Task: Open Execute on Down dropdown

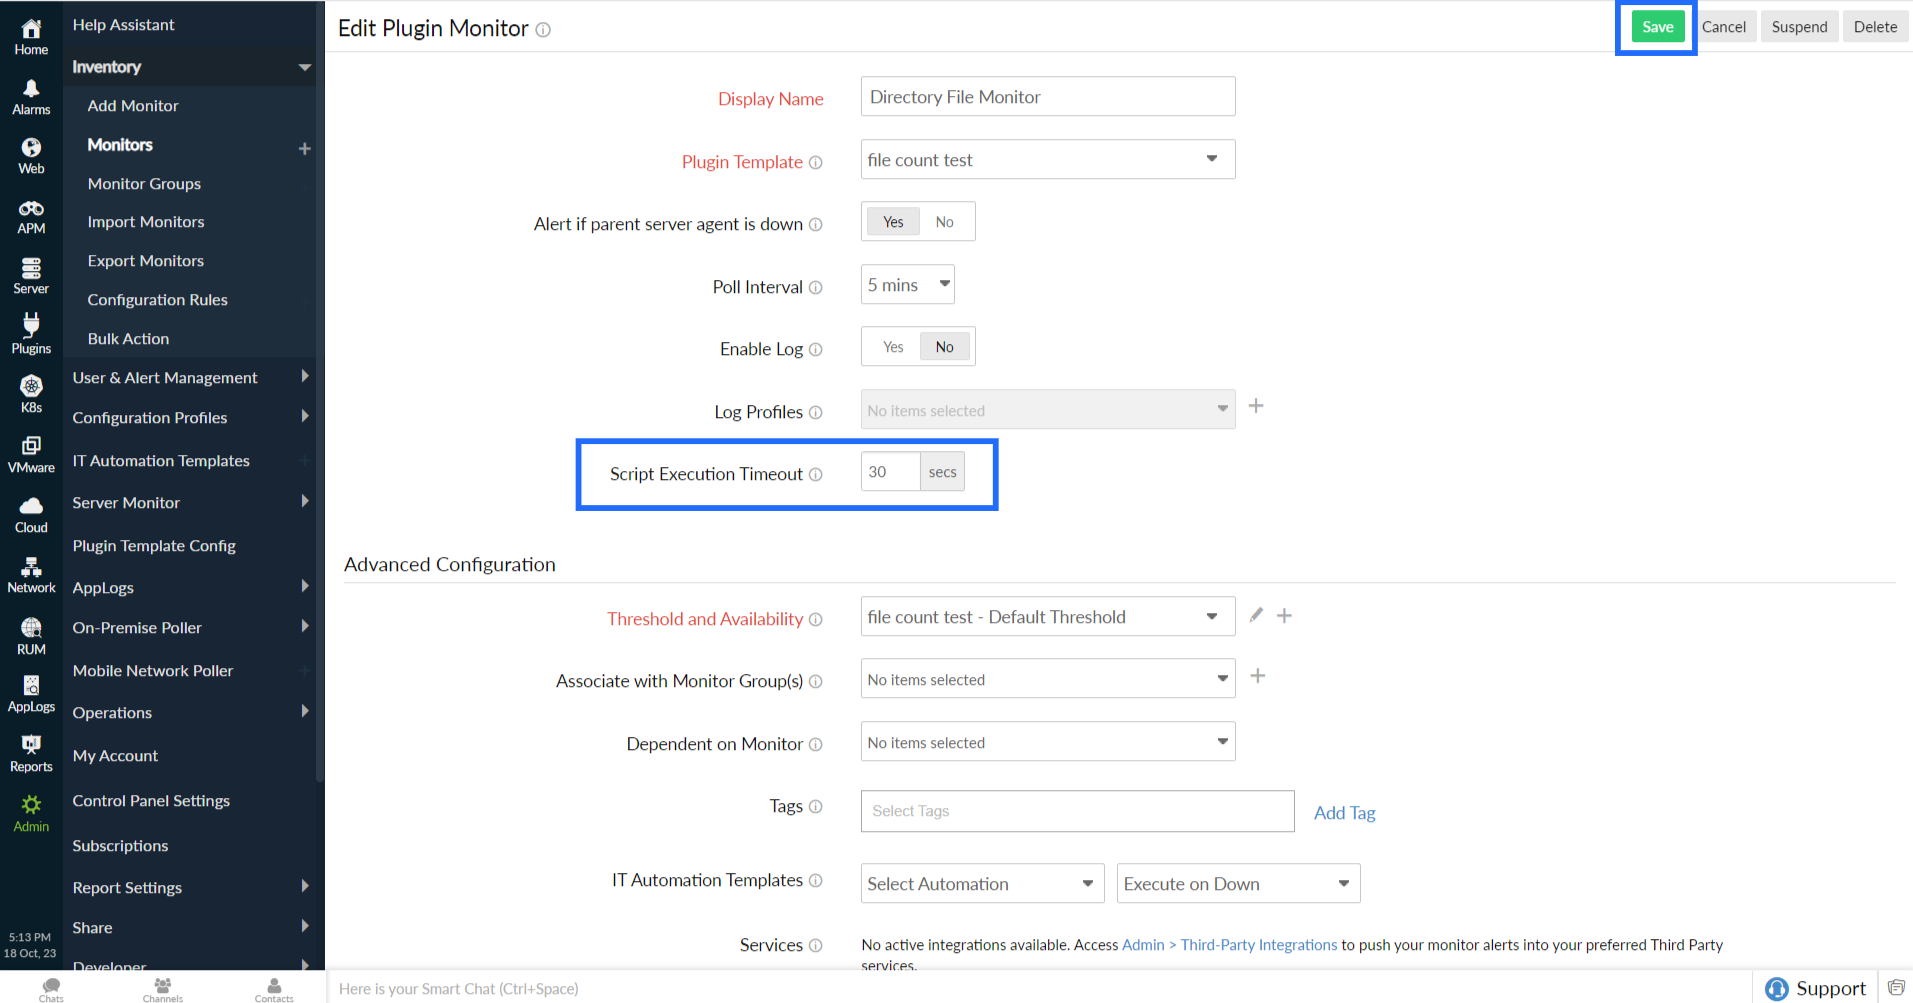Action: (x=1237, y=884)
